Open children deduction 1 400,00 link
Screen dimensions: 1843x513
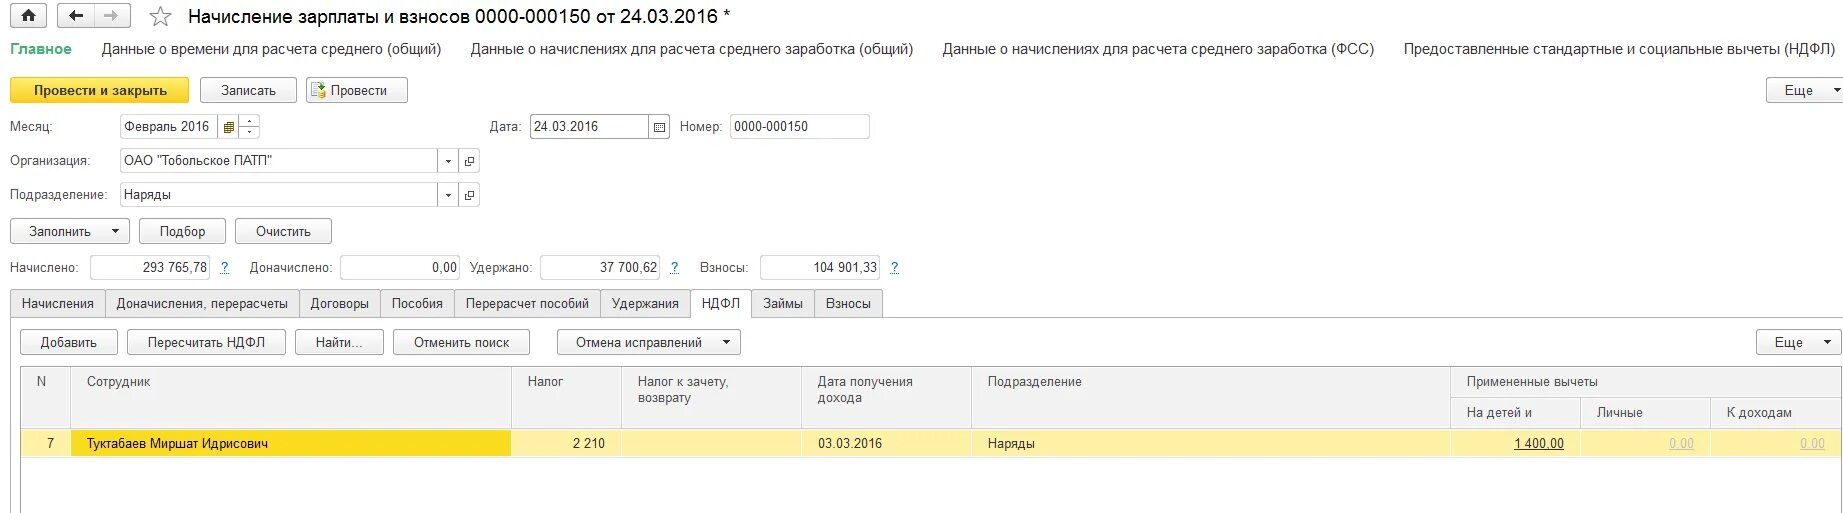tap(1538, 444)
